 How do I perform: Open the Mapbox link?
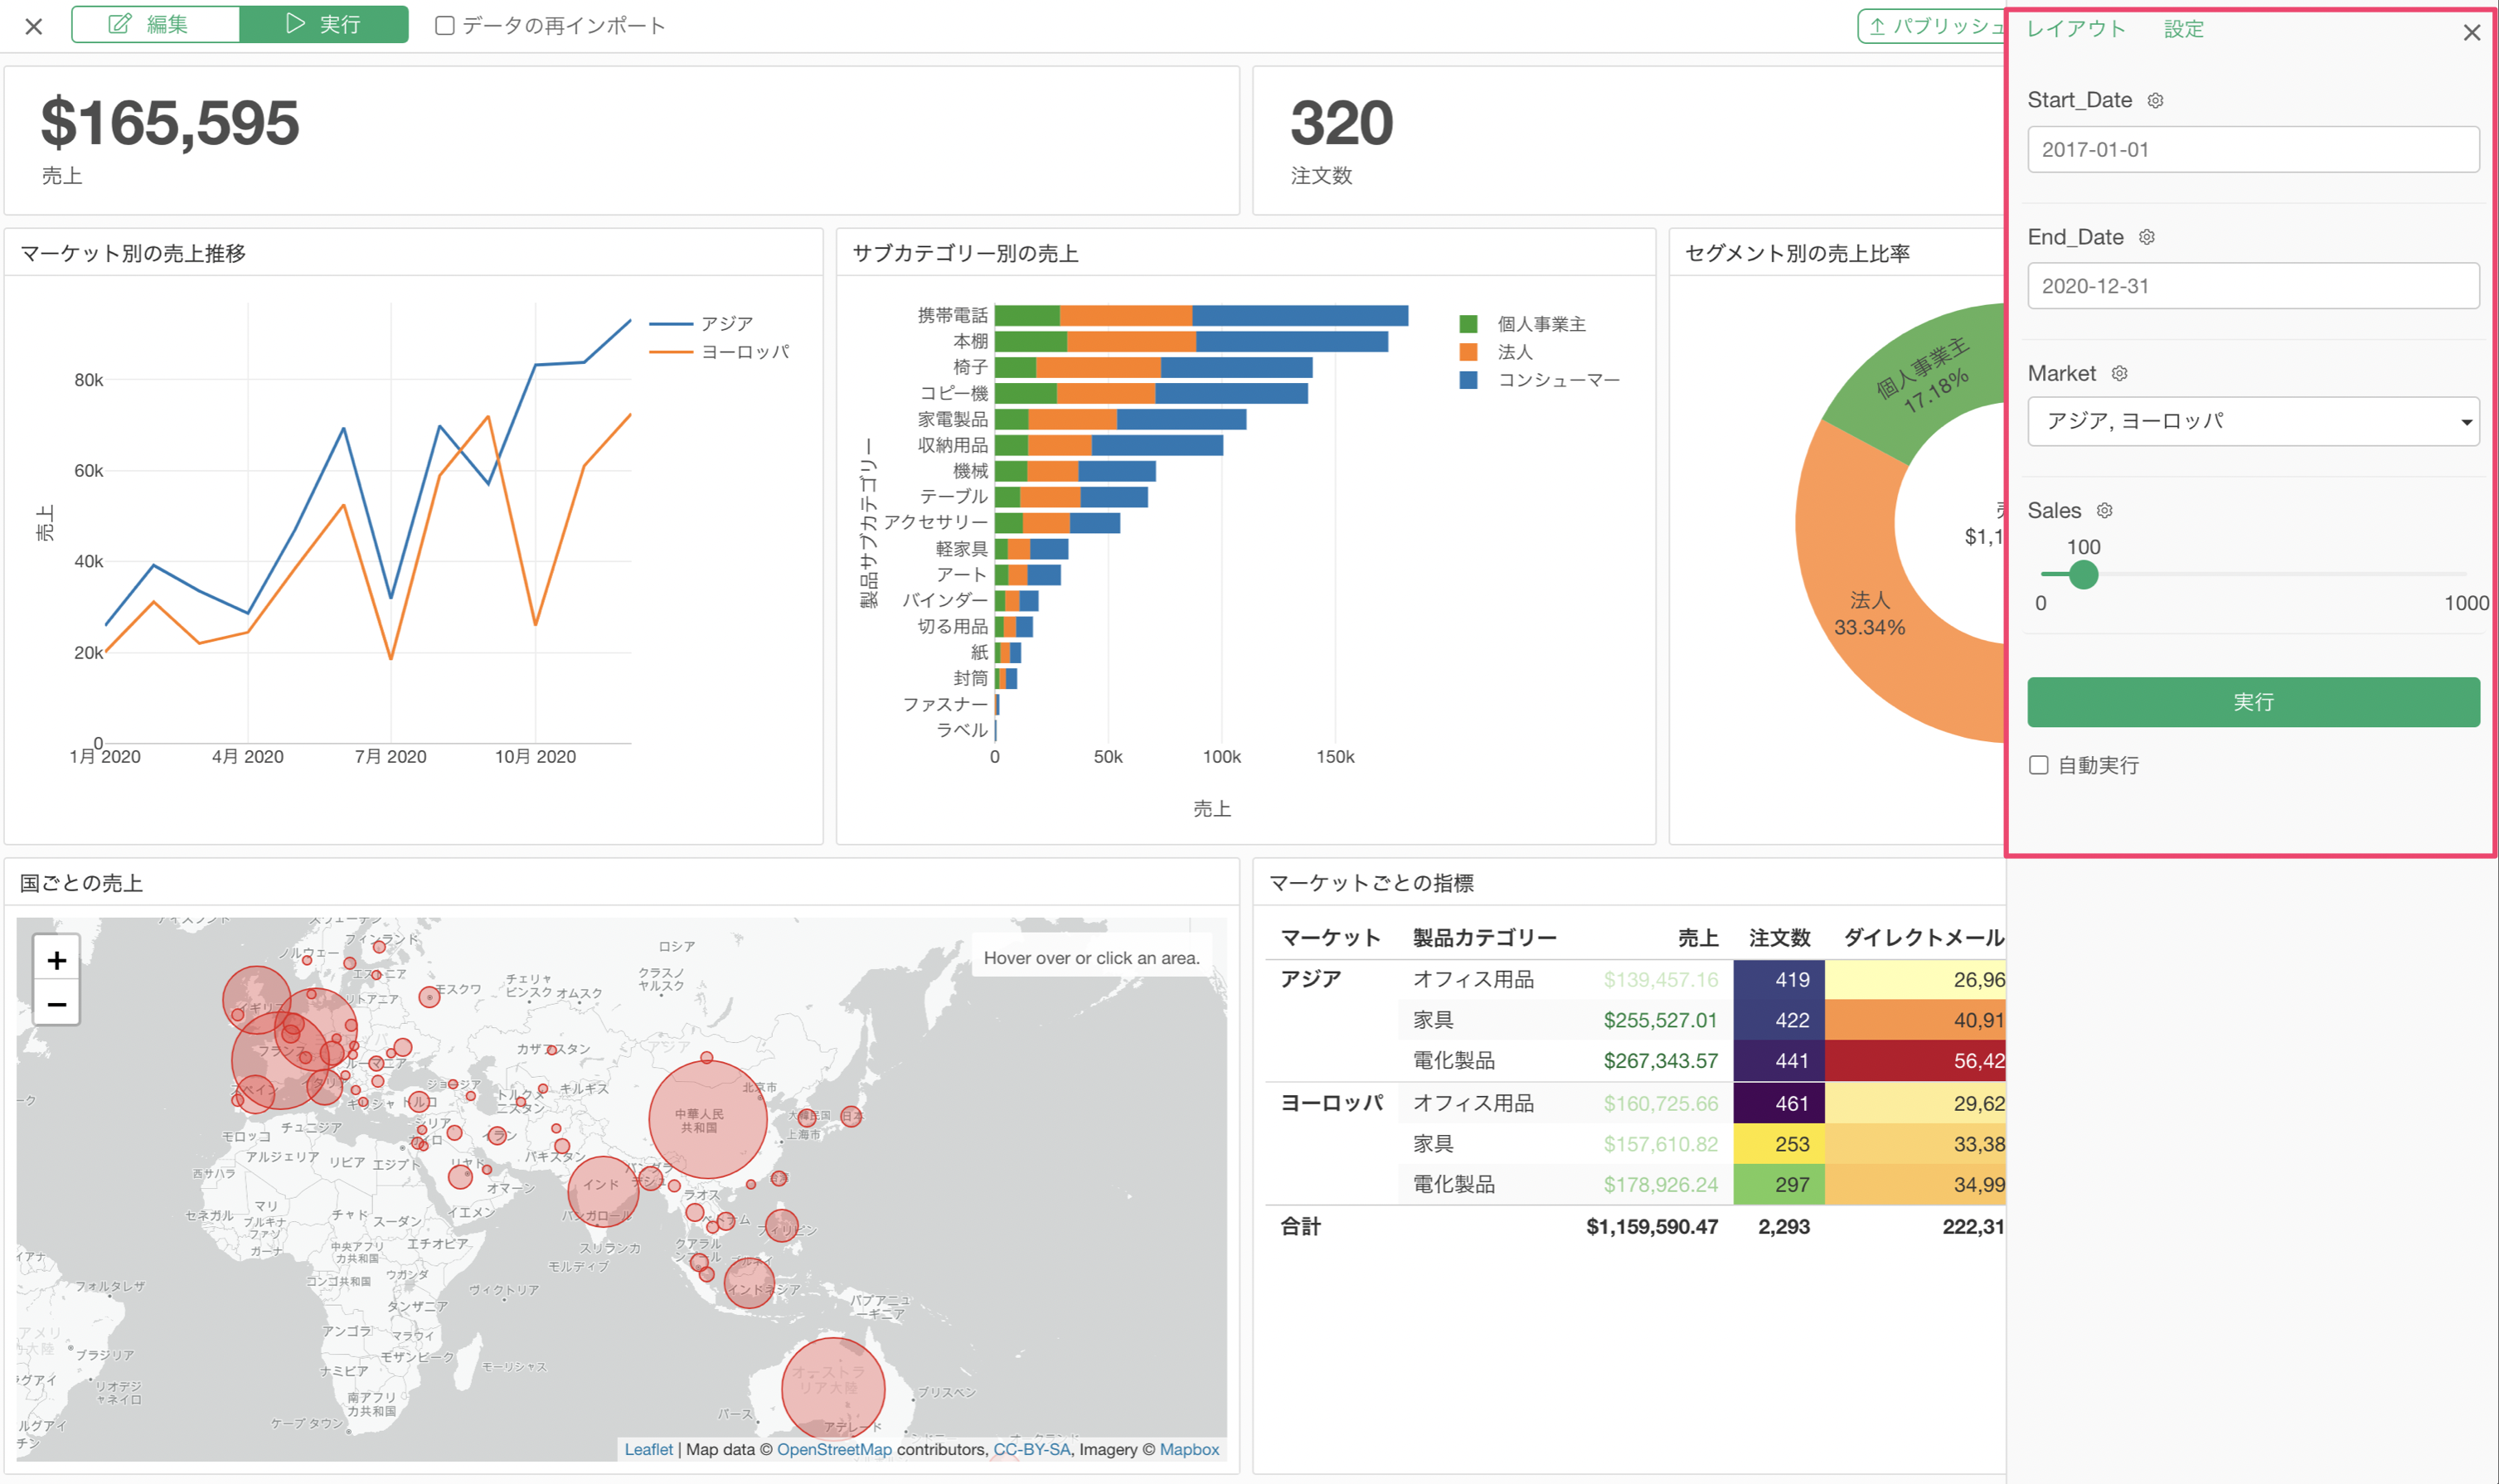click(x=1189, y=1449)
